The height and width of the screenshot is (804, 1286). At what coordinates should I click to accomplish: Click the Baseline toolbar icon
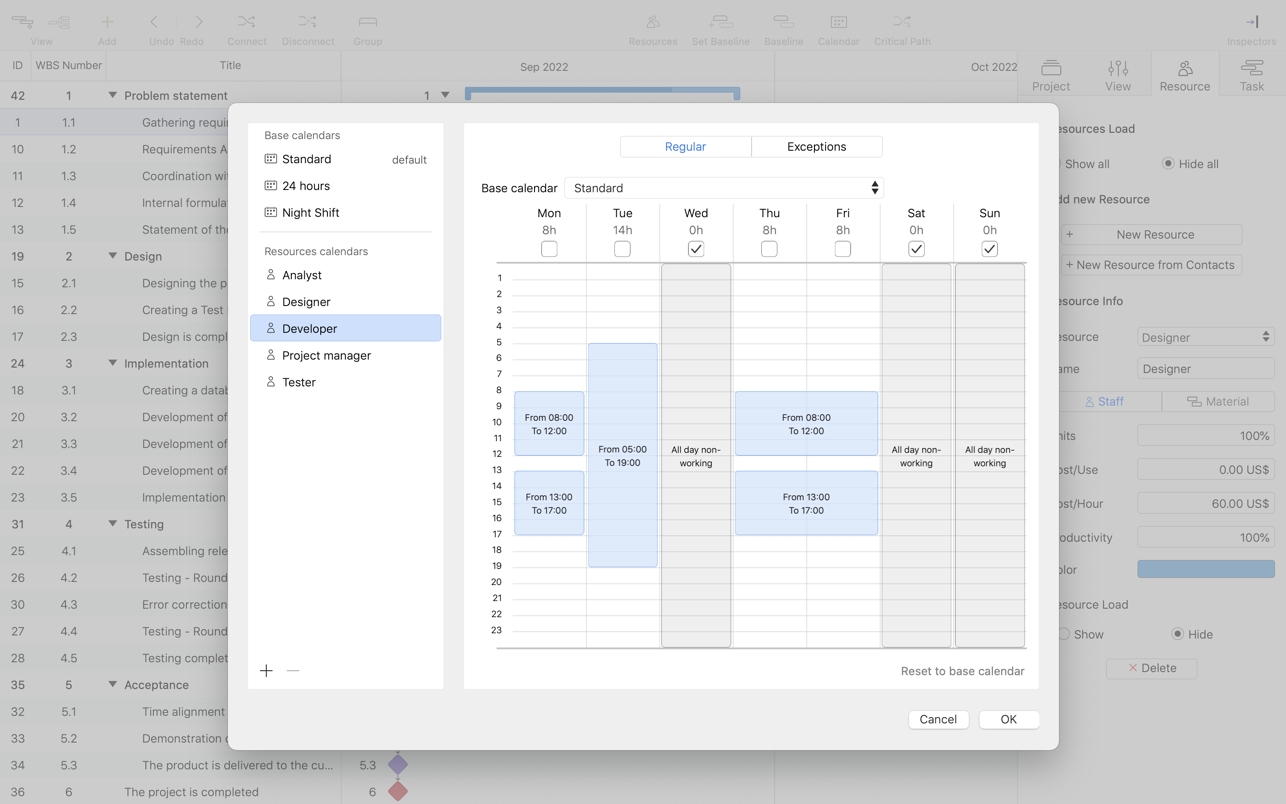783,22
